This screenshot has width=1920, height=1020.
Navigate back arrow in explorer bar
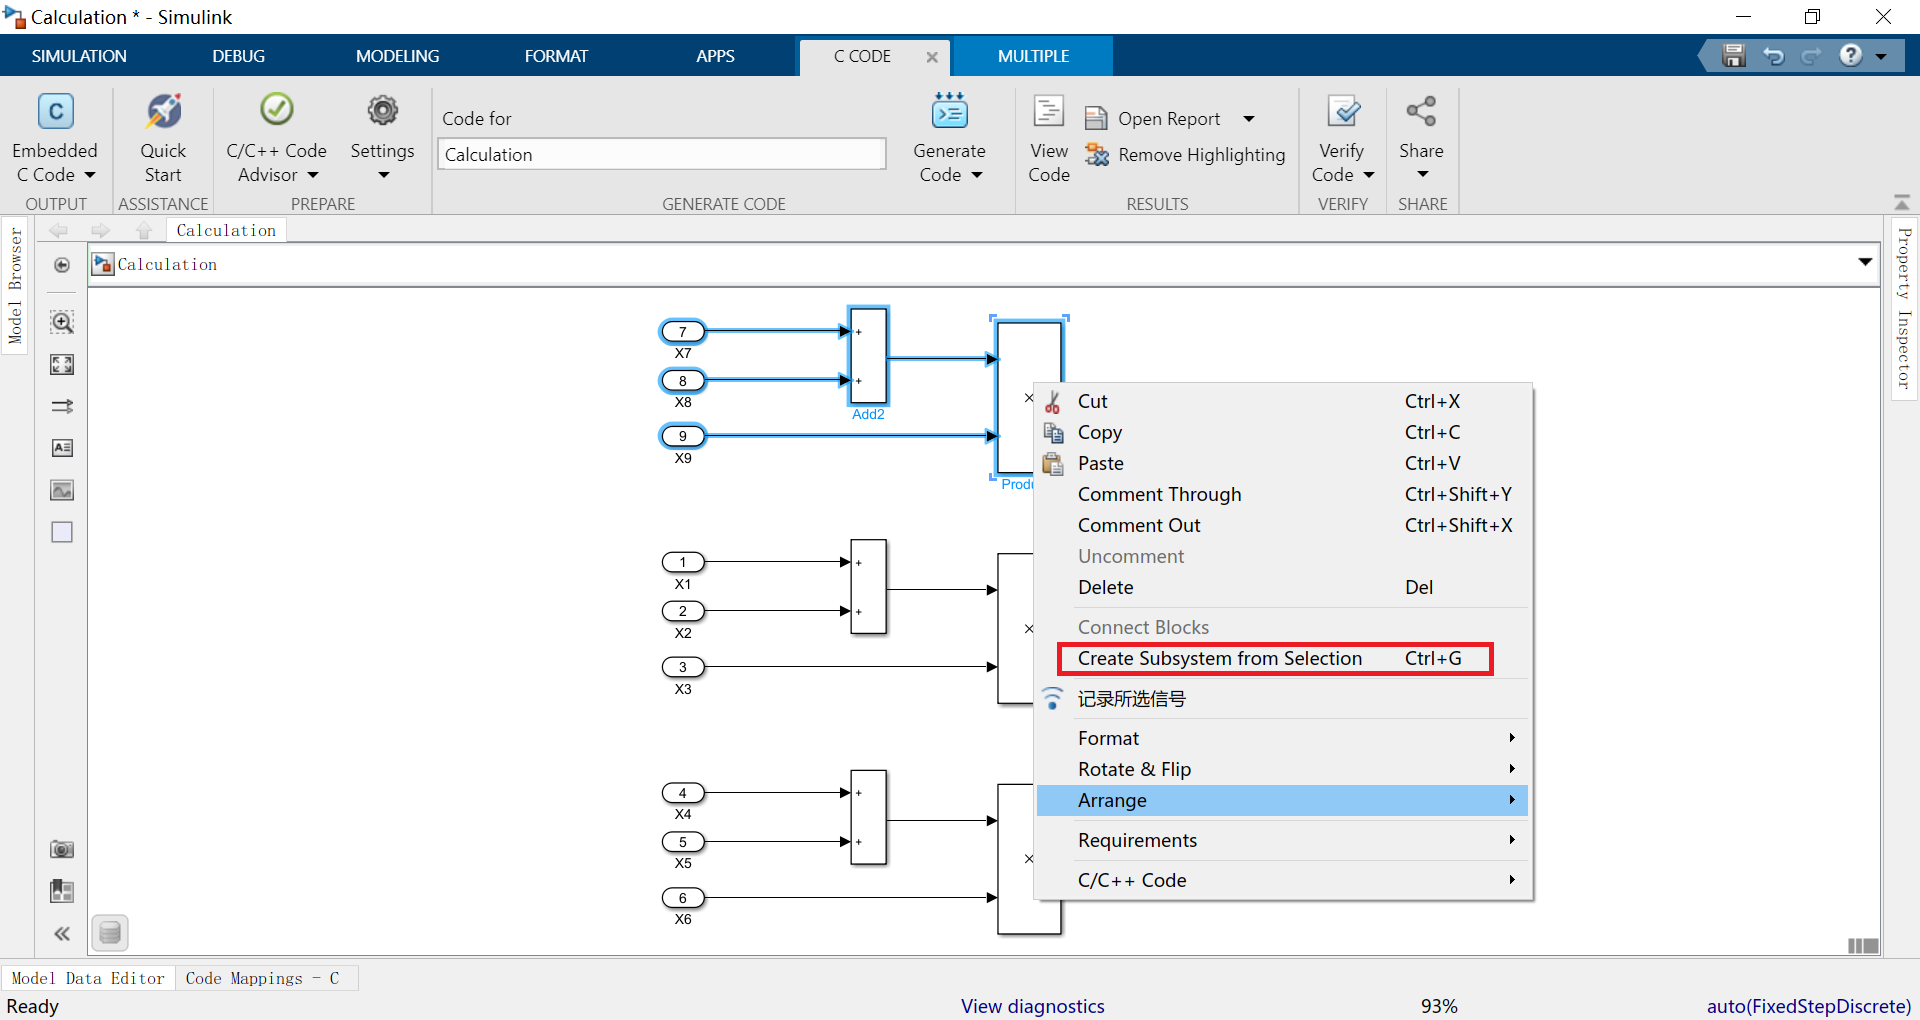click(59, 231)
